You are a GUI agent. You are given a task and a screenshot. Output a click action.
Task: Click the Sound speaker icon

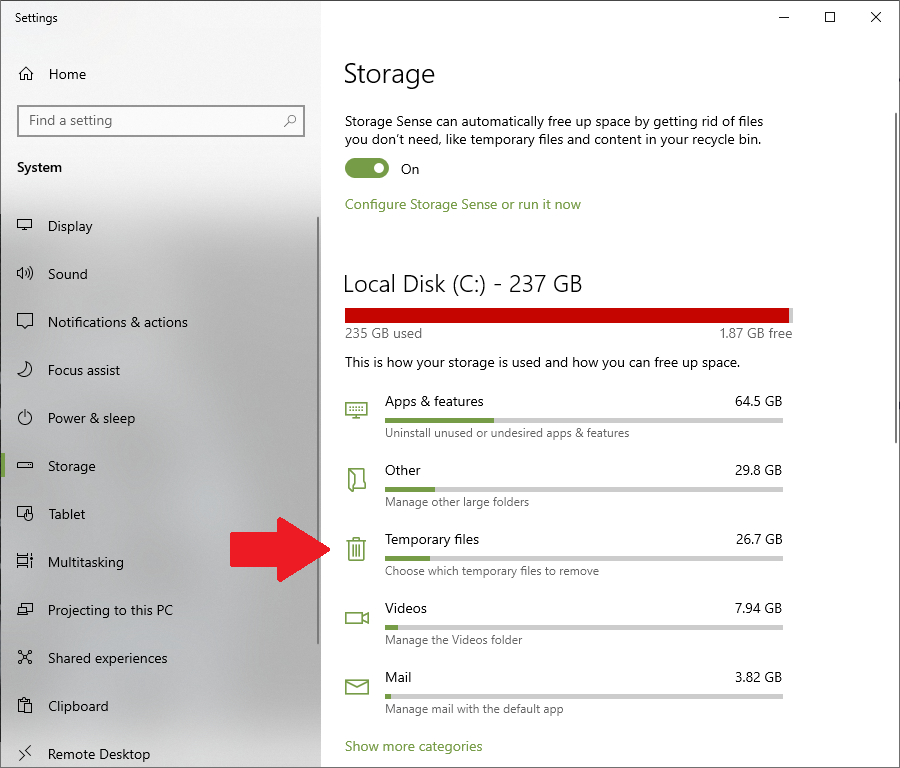[x=25, y=273]
